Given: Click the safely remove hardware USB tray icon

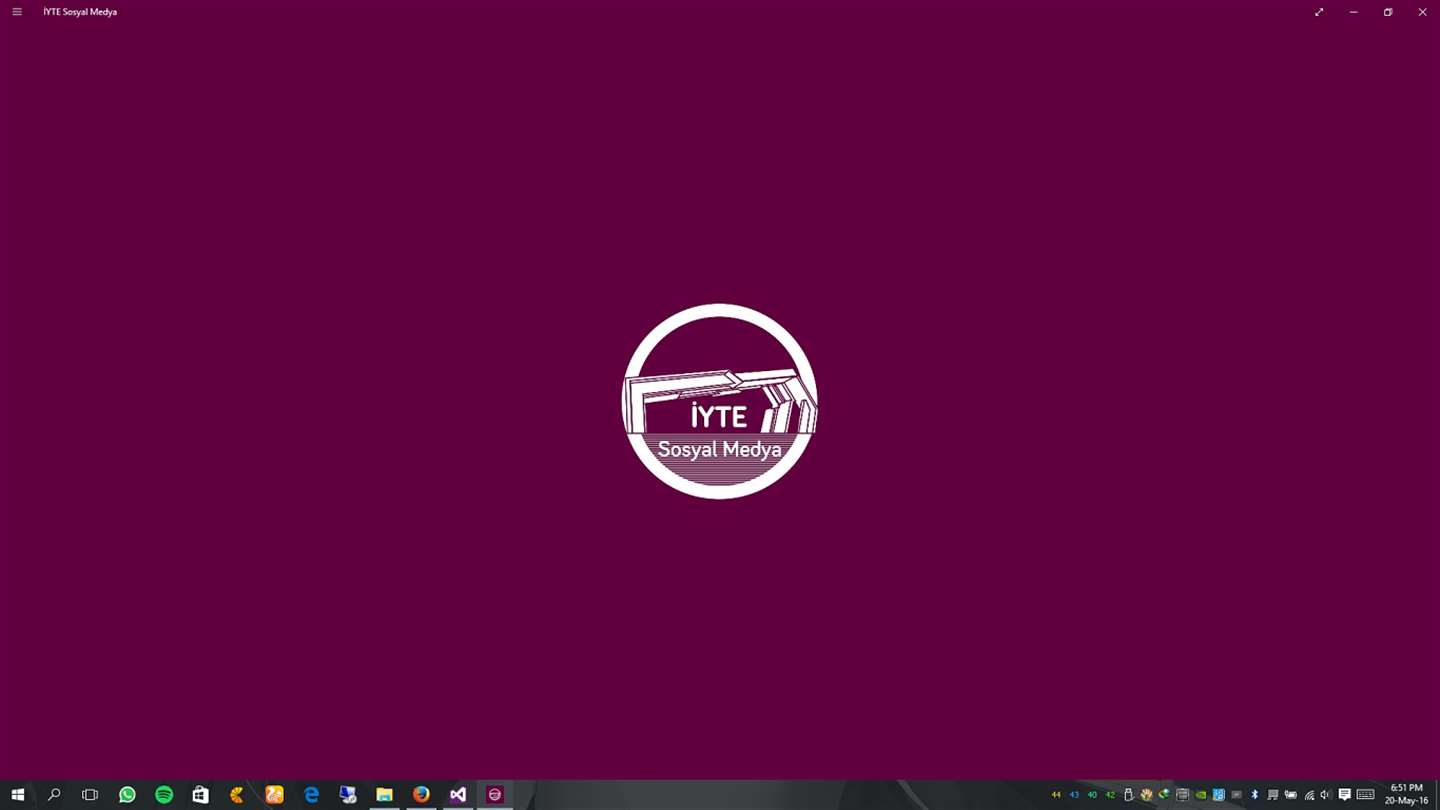Looking at the screenshot, I should click(1129, 795).
